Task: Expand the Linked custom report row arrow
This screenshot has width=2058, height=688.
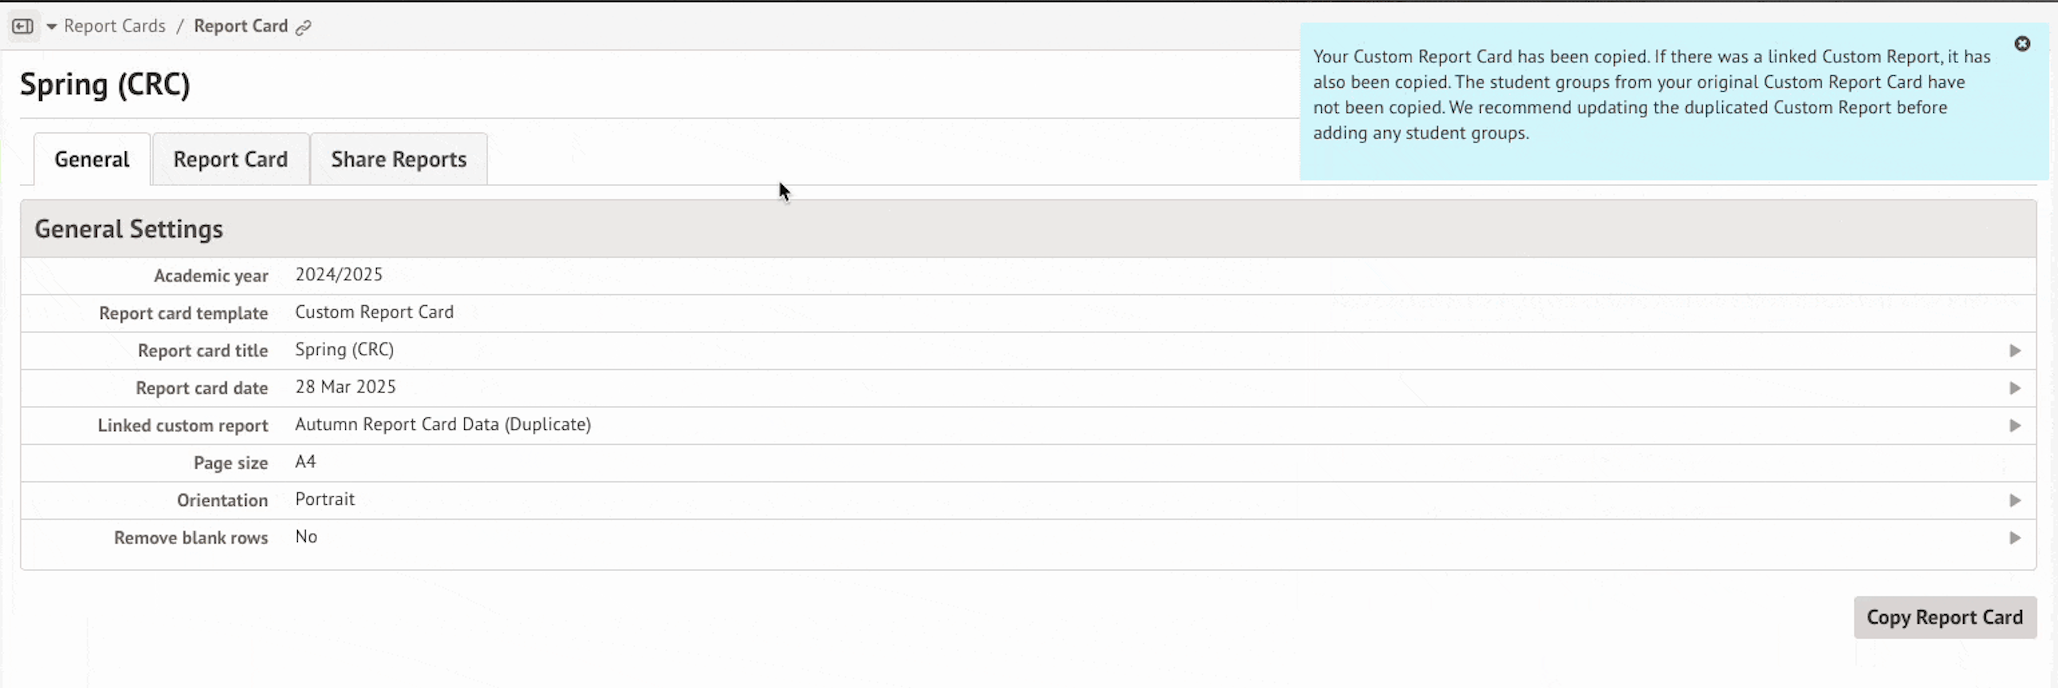Action: [2015, 426]
